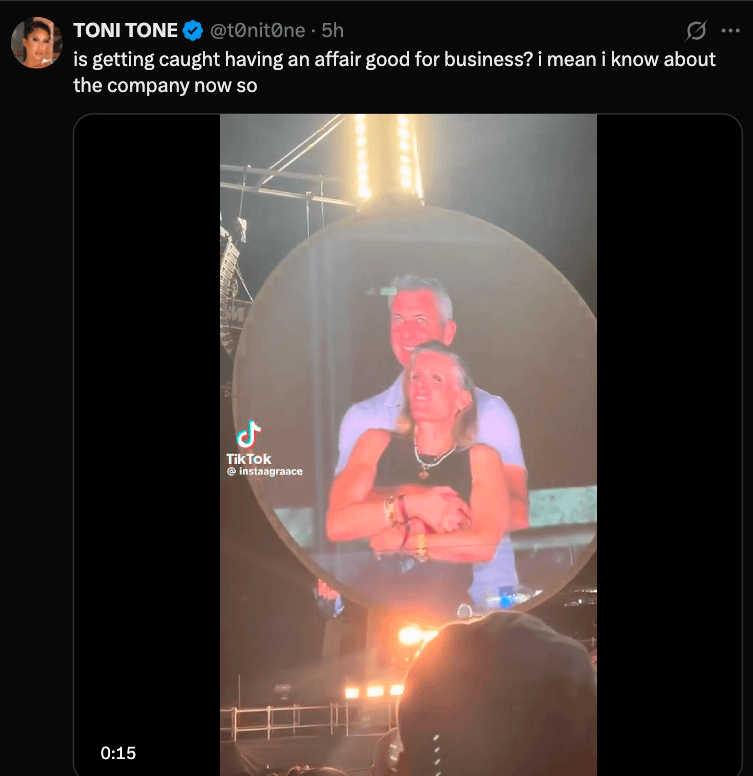Click the 0:15 video duration label
The image size is (753, 776).
118,753
